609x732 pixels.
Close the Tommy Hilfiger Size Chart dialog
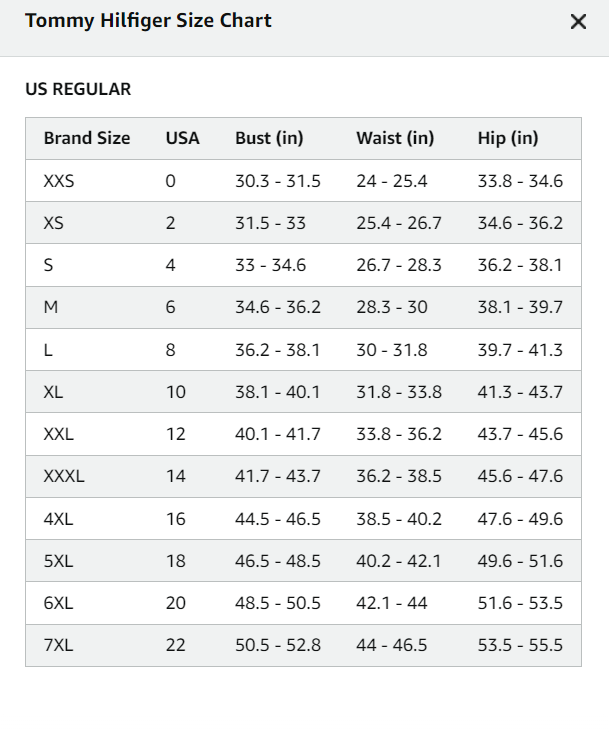578,21
